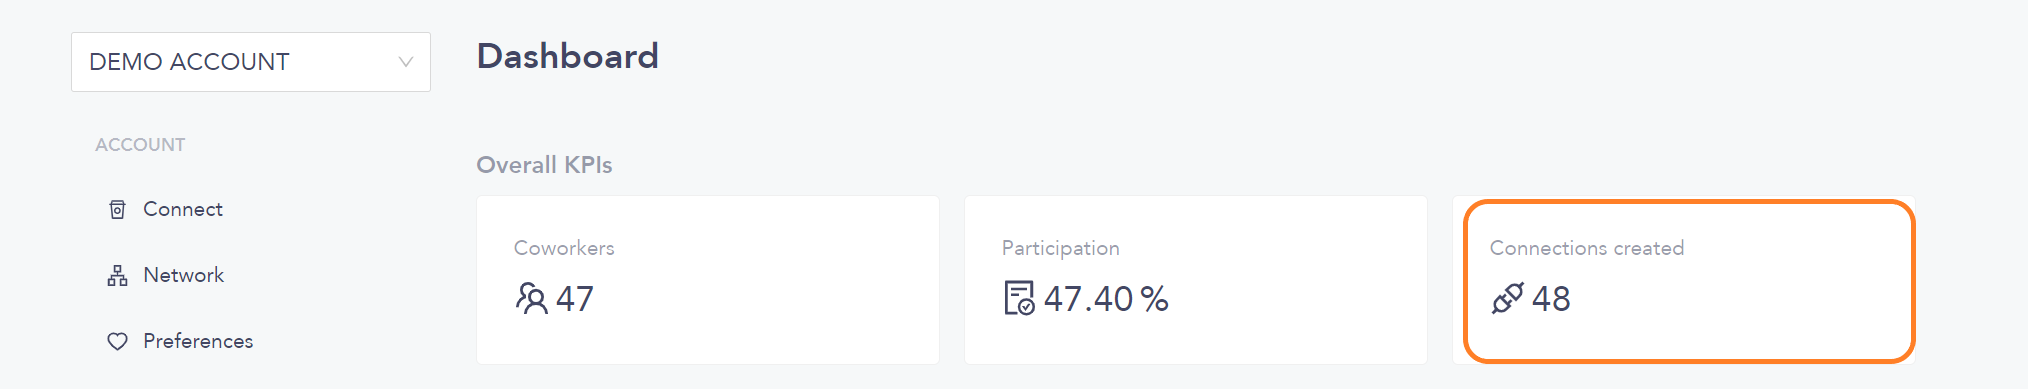Click the Dashboard page heading
This screenshot has width=2028, height=389.
pyautogui.click(x=568, y=56)
